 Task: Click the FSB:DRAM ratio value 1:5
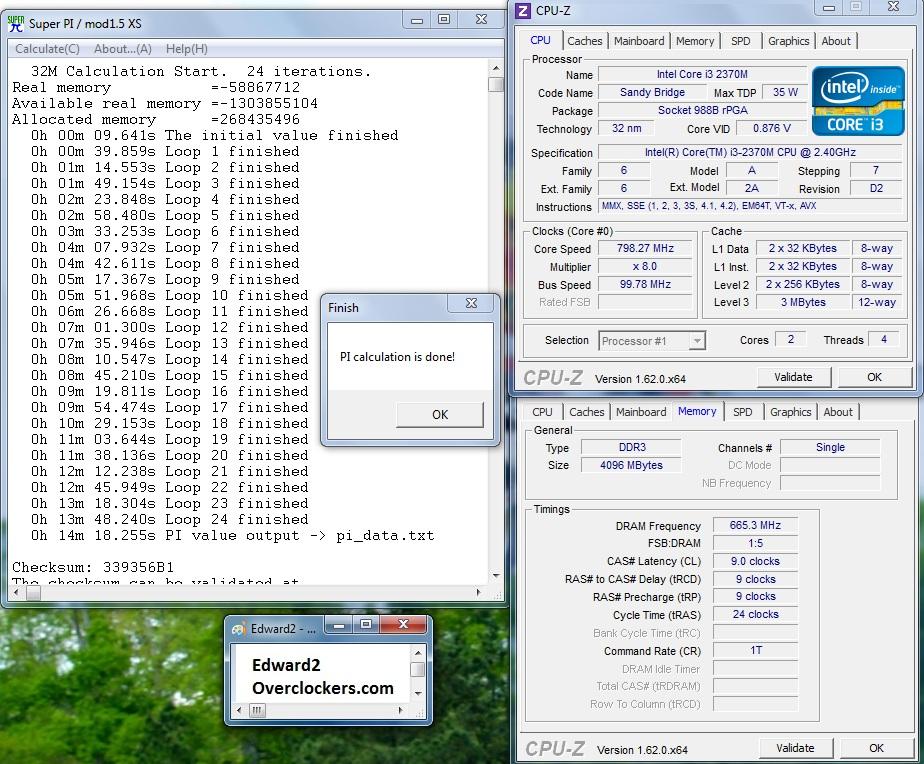[755, 543]
